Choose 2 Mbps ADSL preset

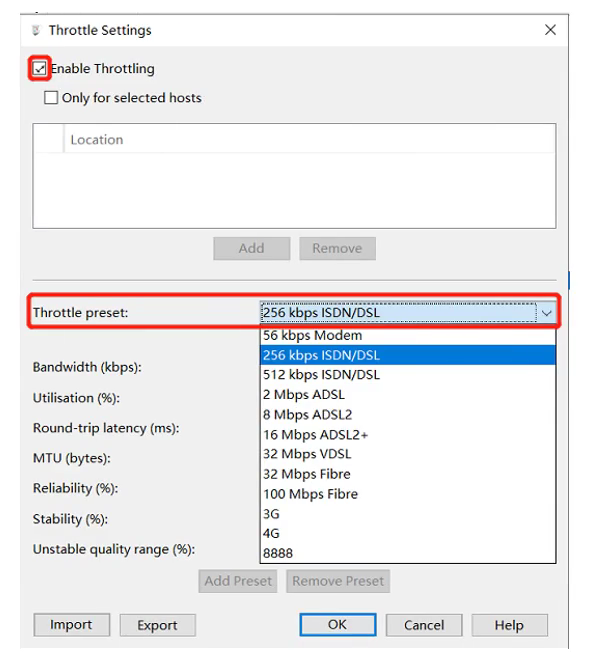(408, 395)
